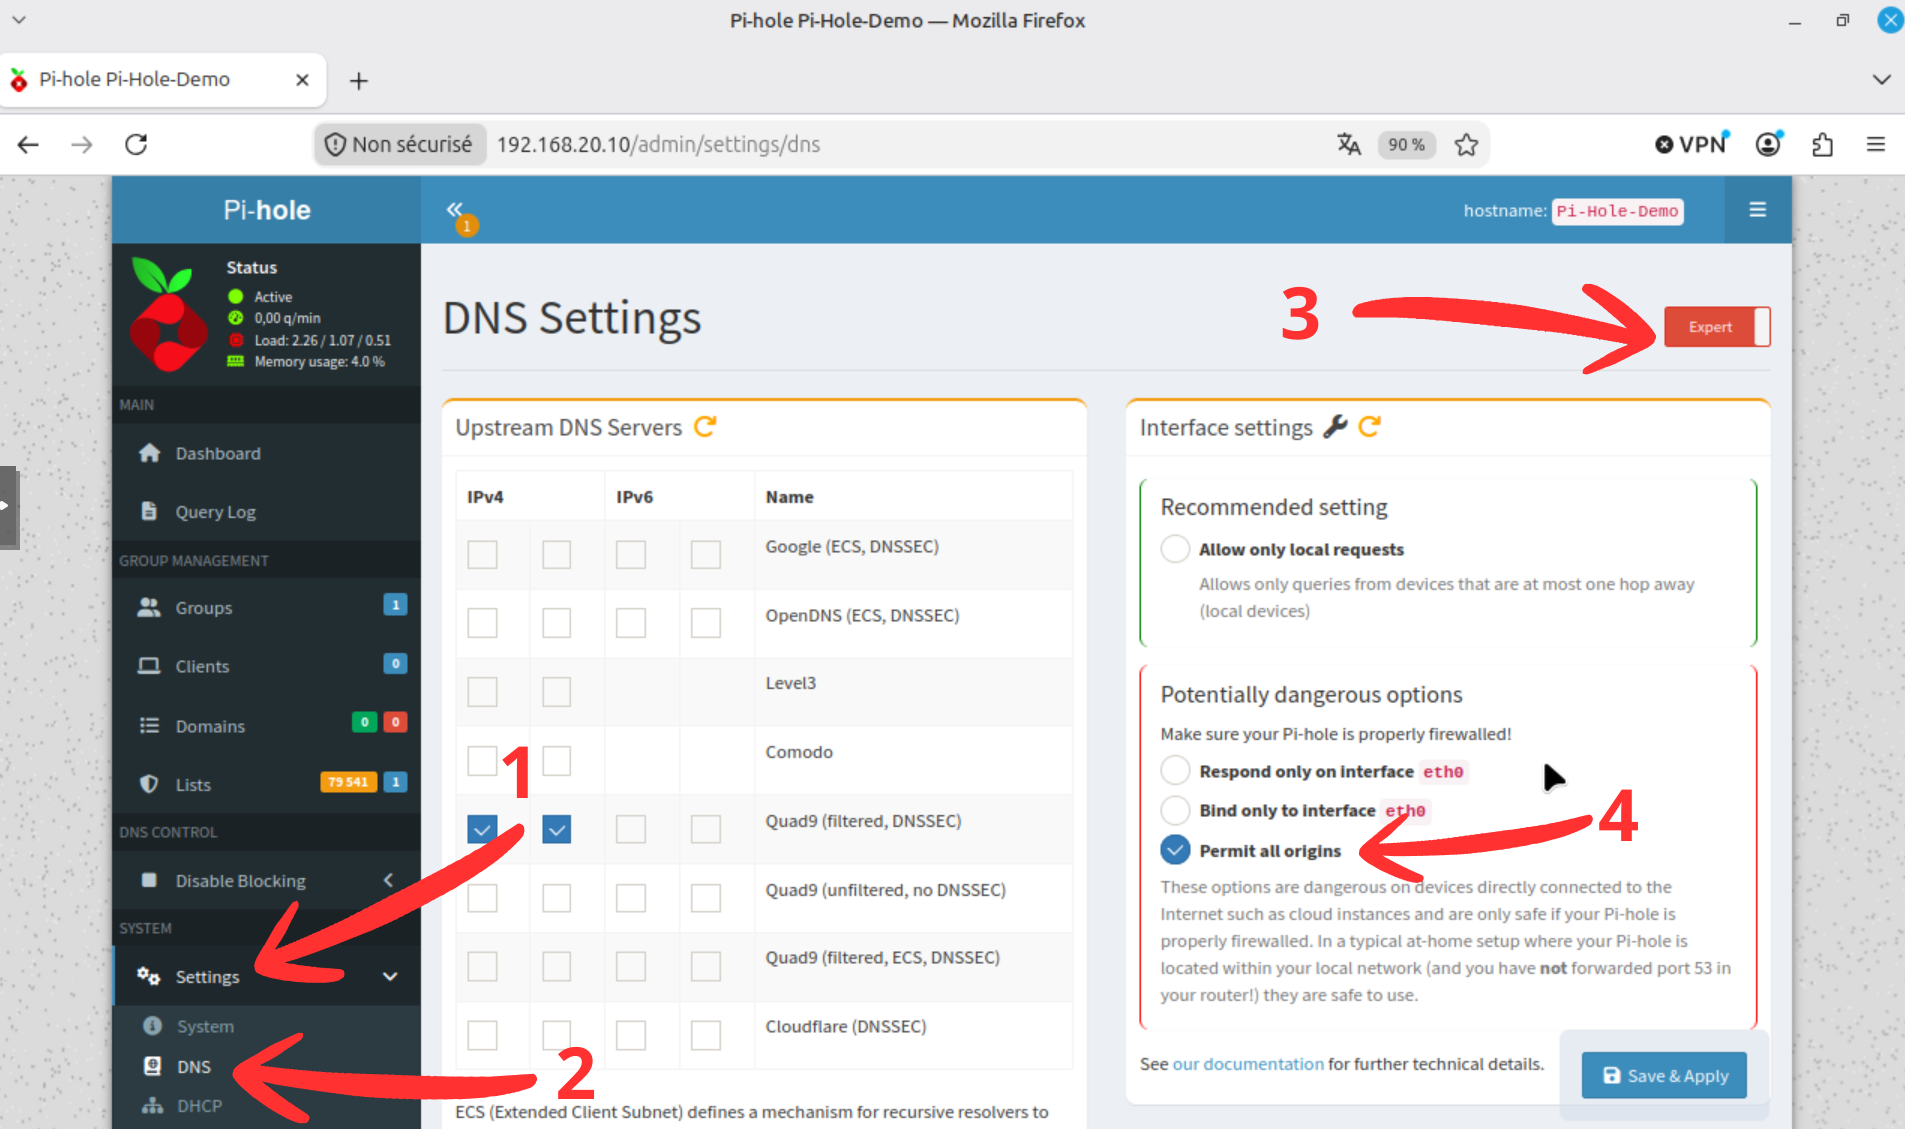Open the Firefox hamburger menu
Screen dimensions: 1905x1129
tap(1876, 145)
